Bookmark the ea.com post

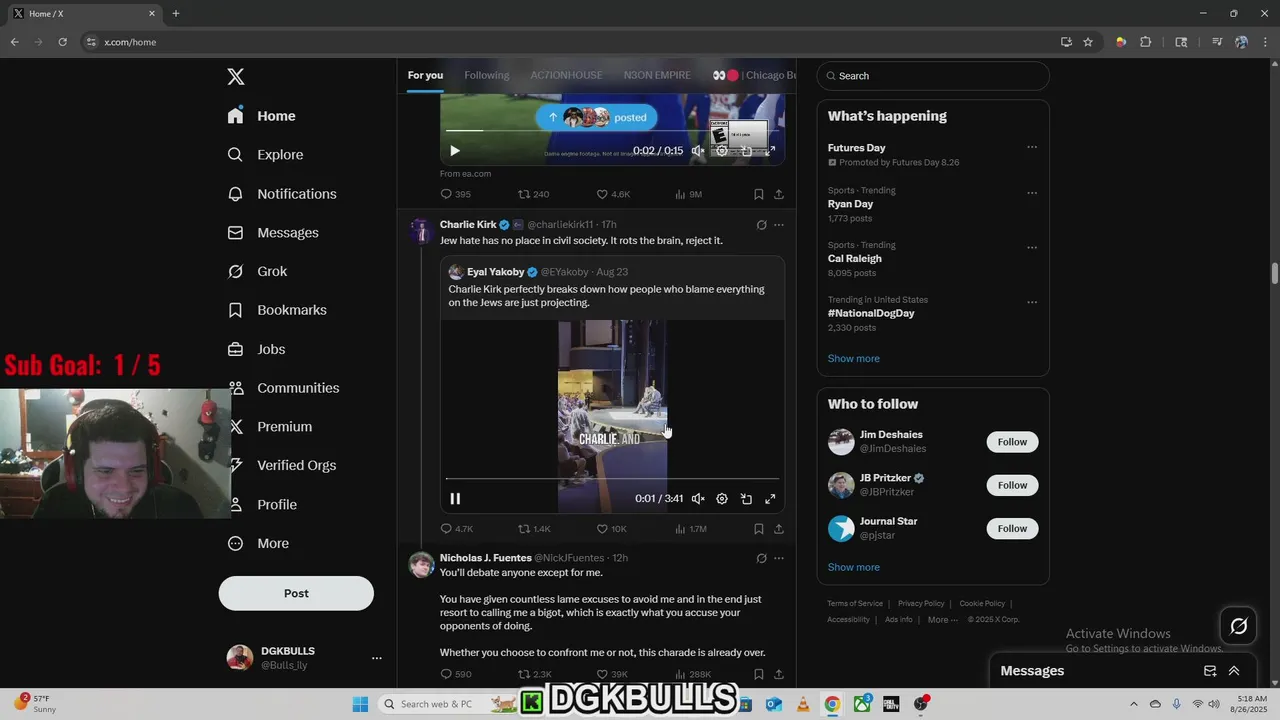pyautogui.click(x=758, y=194)
